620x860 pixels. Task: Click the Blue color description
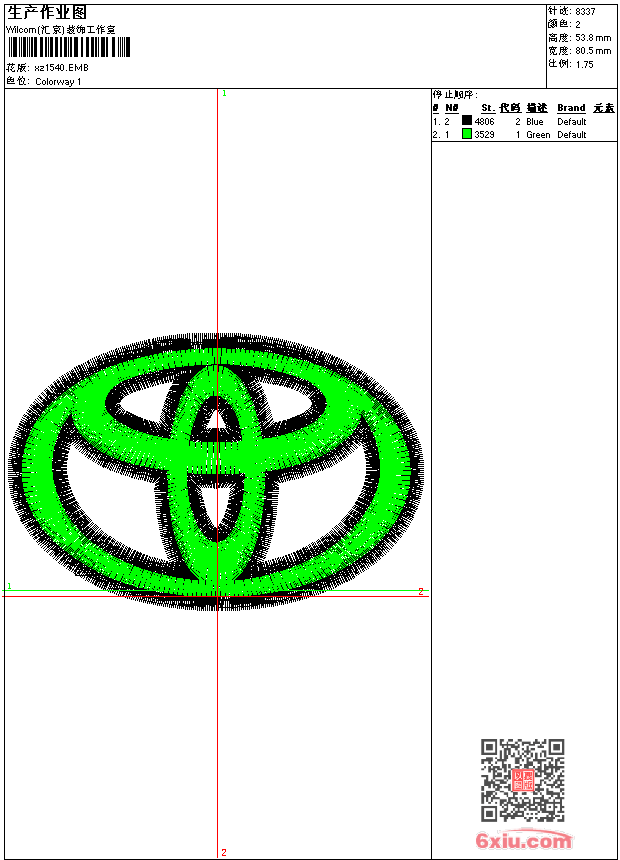click(x=534, y=122)
